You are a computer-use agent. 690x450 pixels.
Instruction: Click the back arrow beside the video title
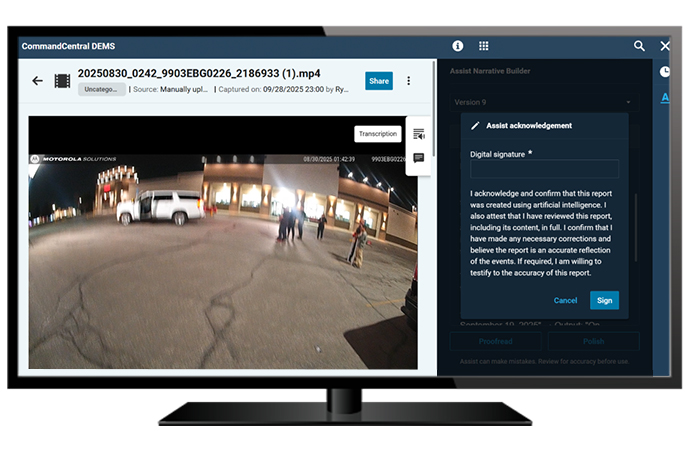[x=37, y=81]
